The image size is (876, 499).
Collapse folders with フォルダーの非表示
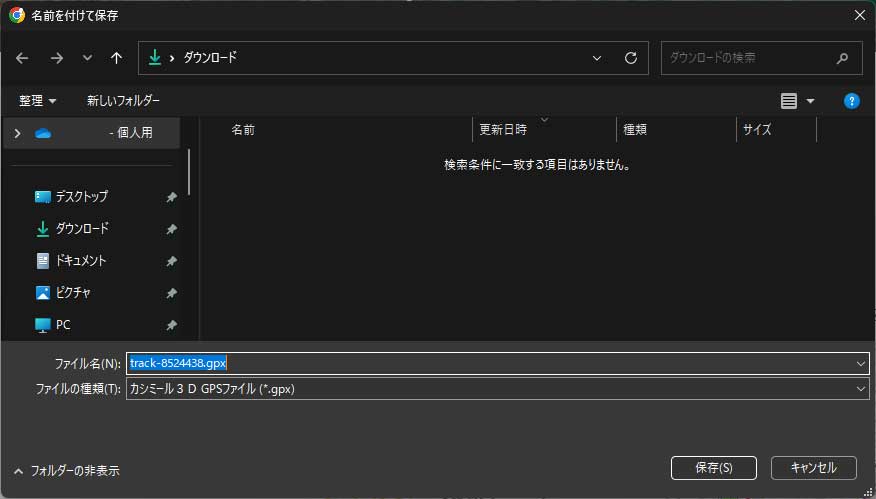67,470
